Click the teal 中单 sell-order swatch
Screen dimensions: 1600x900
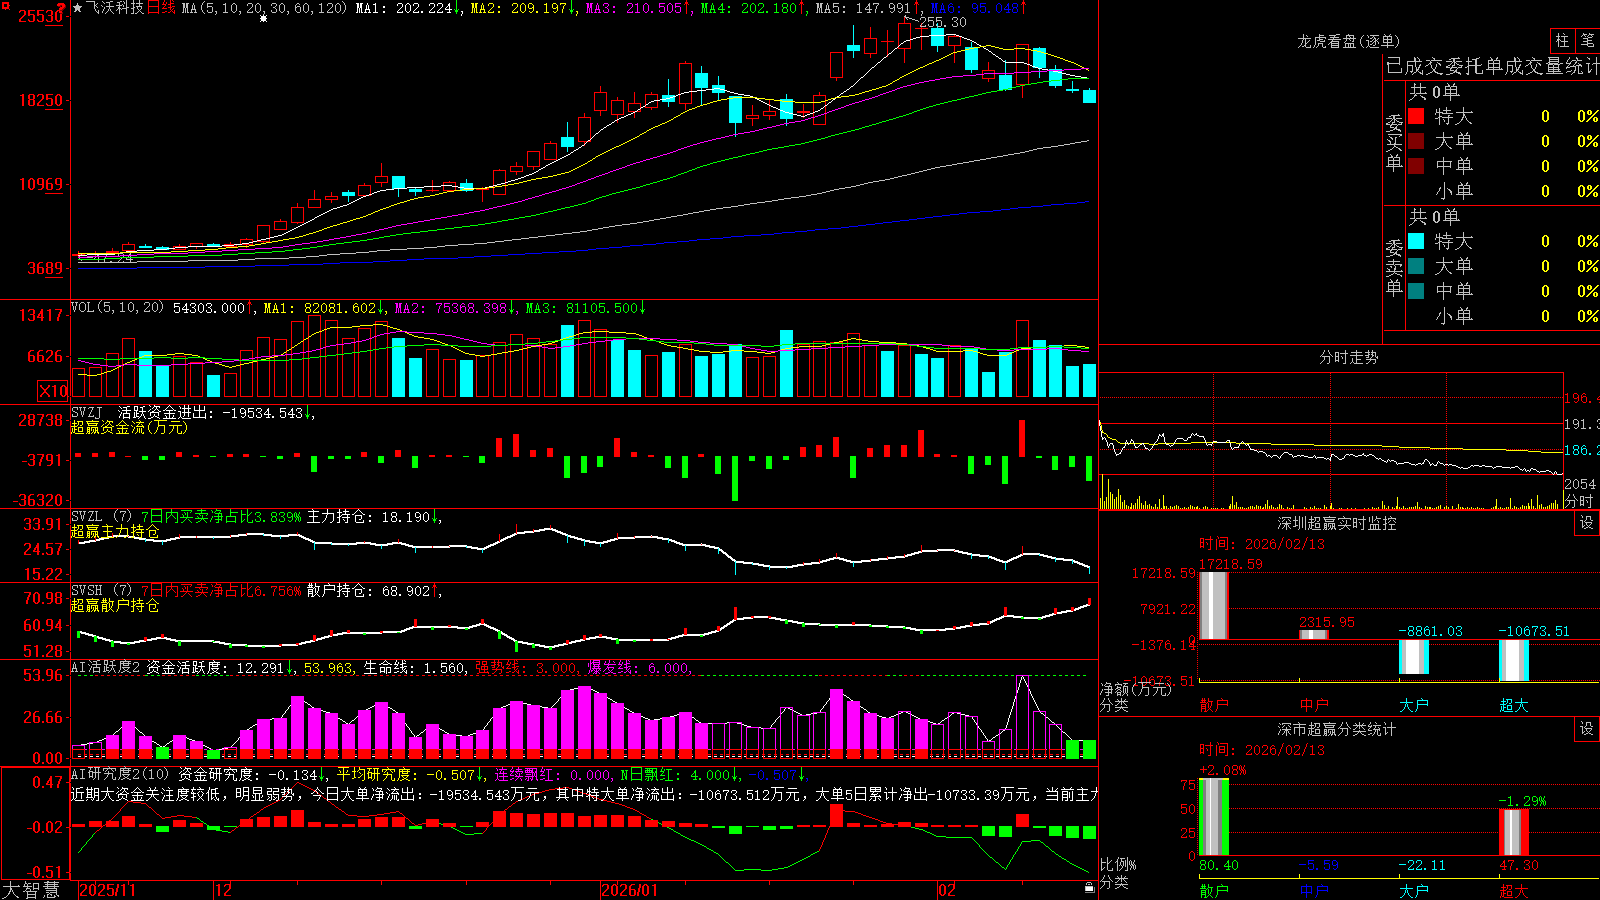tap(1416, 291)
